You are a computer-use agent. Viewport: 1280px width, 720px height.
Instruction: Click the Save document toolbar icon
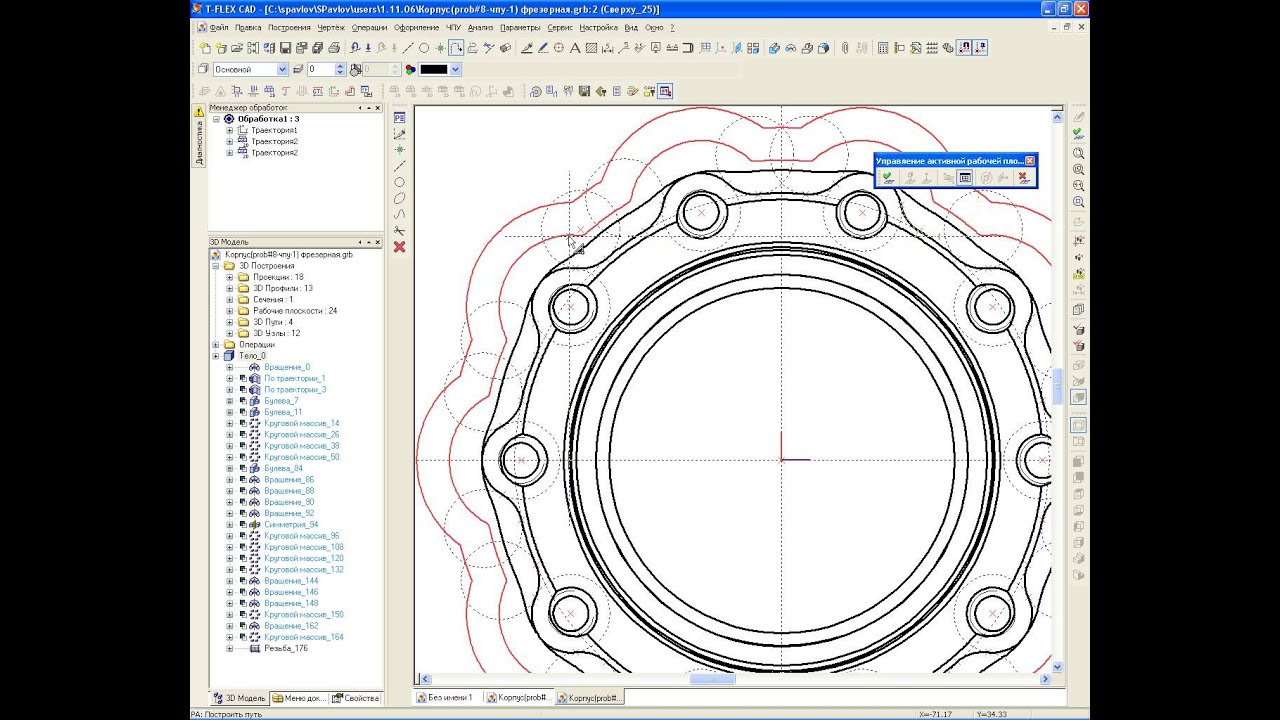point(285,48)
